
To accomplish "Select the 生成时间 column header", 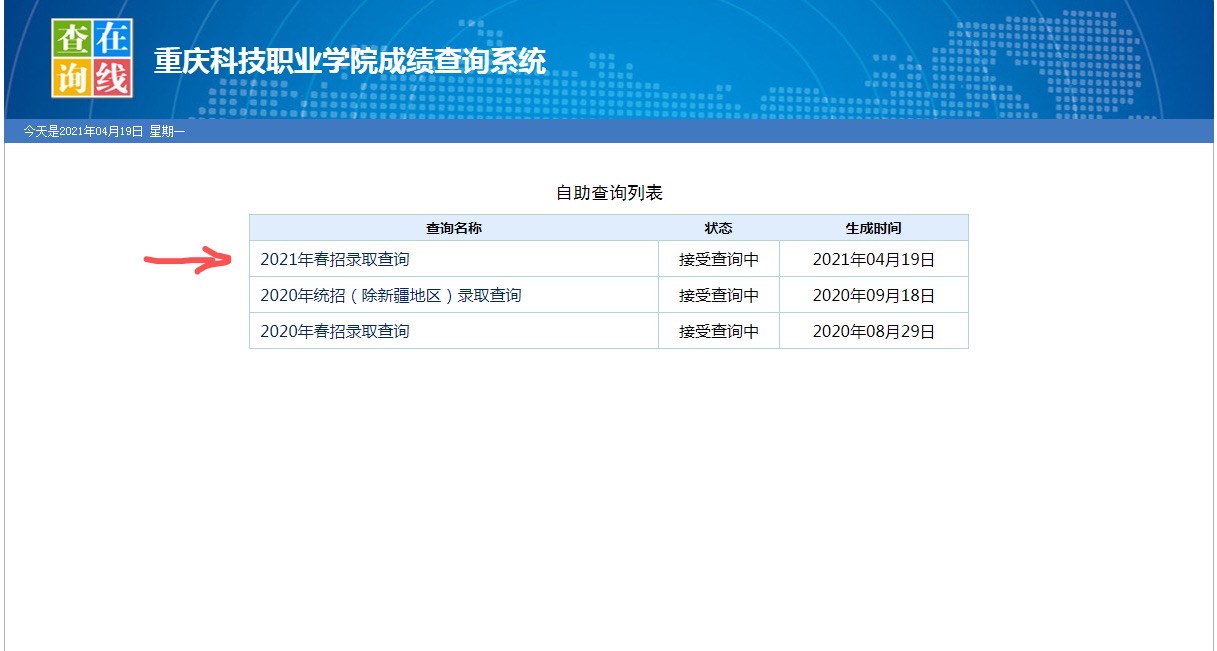I will pos(873,228).
